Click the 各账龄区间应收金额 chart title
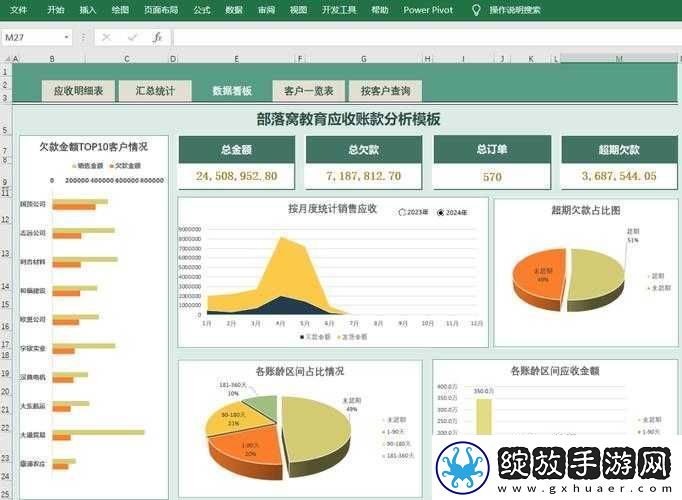 [x=555, y=371]
